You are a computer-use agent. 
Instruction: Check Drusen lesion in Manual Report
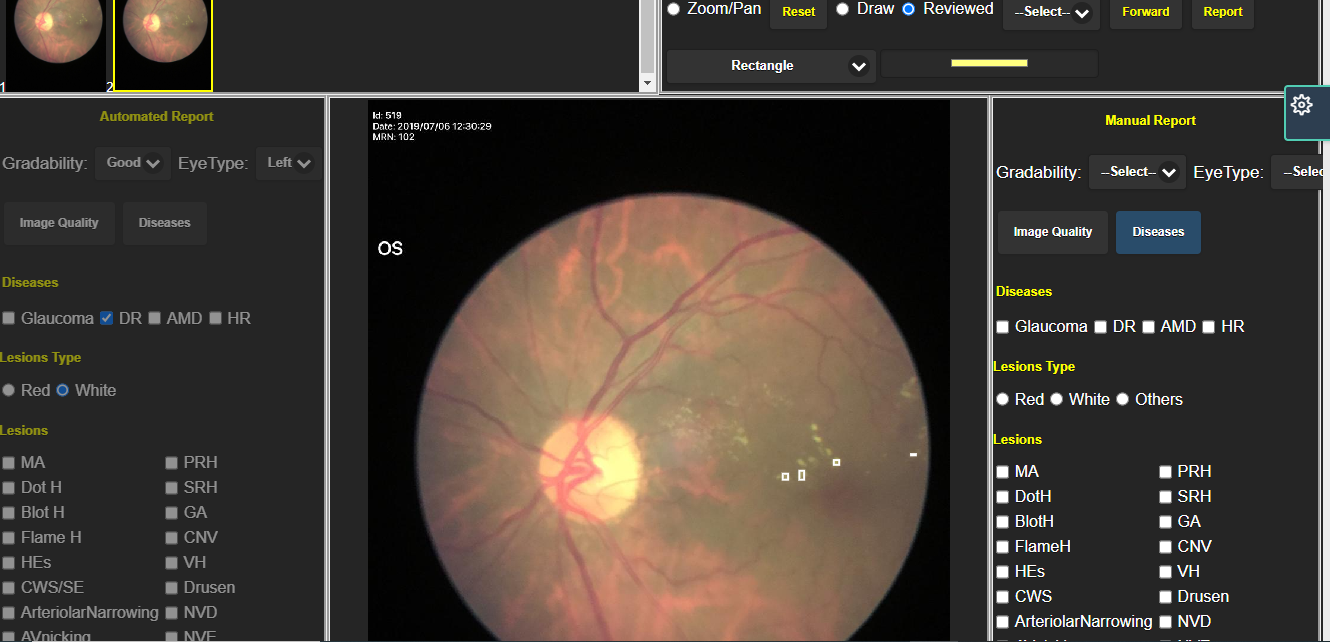click(1166, 597)
